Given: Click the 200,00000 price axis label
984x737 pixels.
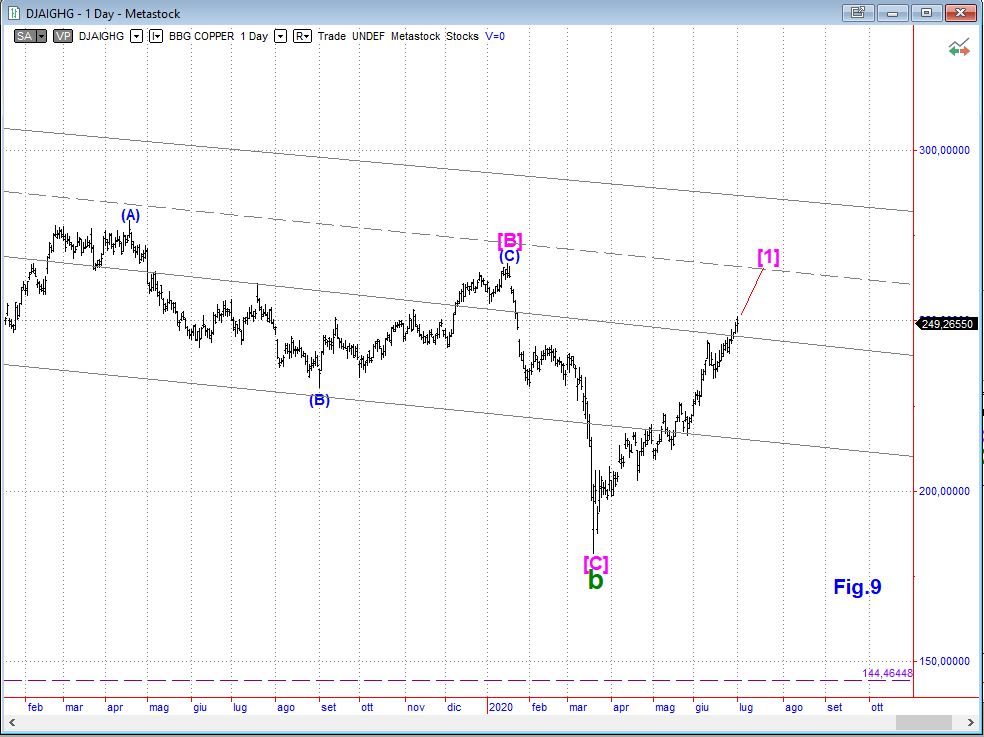Looking at the screenshot, I should coord(944,491).
